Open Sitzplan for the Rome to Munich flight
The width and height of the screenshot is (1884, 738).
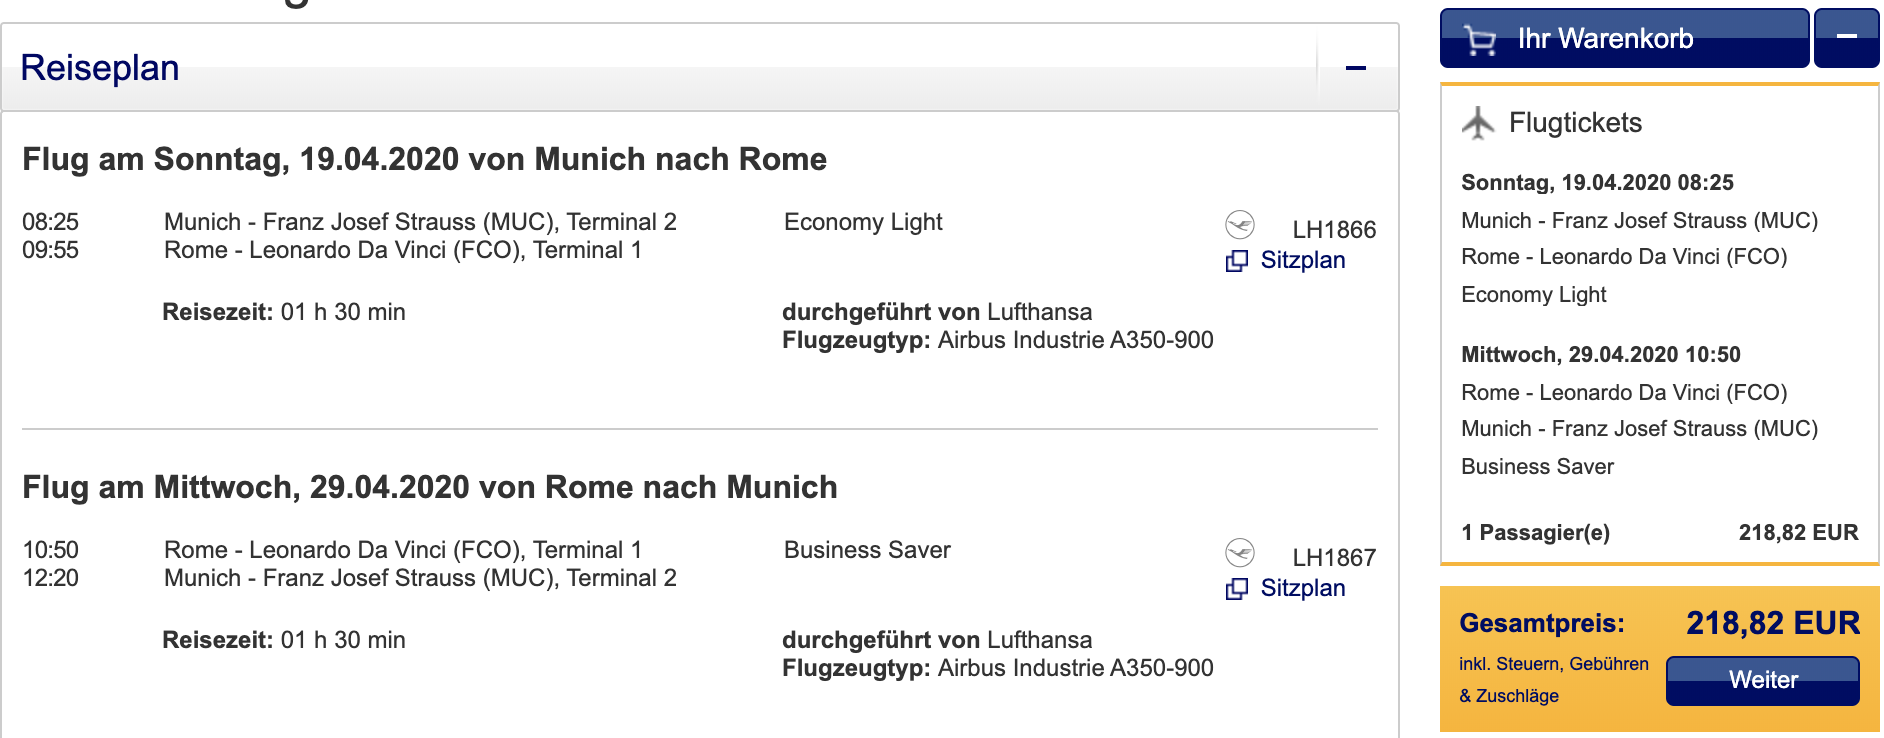pos(1302,588)
